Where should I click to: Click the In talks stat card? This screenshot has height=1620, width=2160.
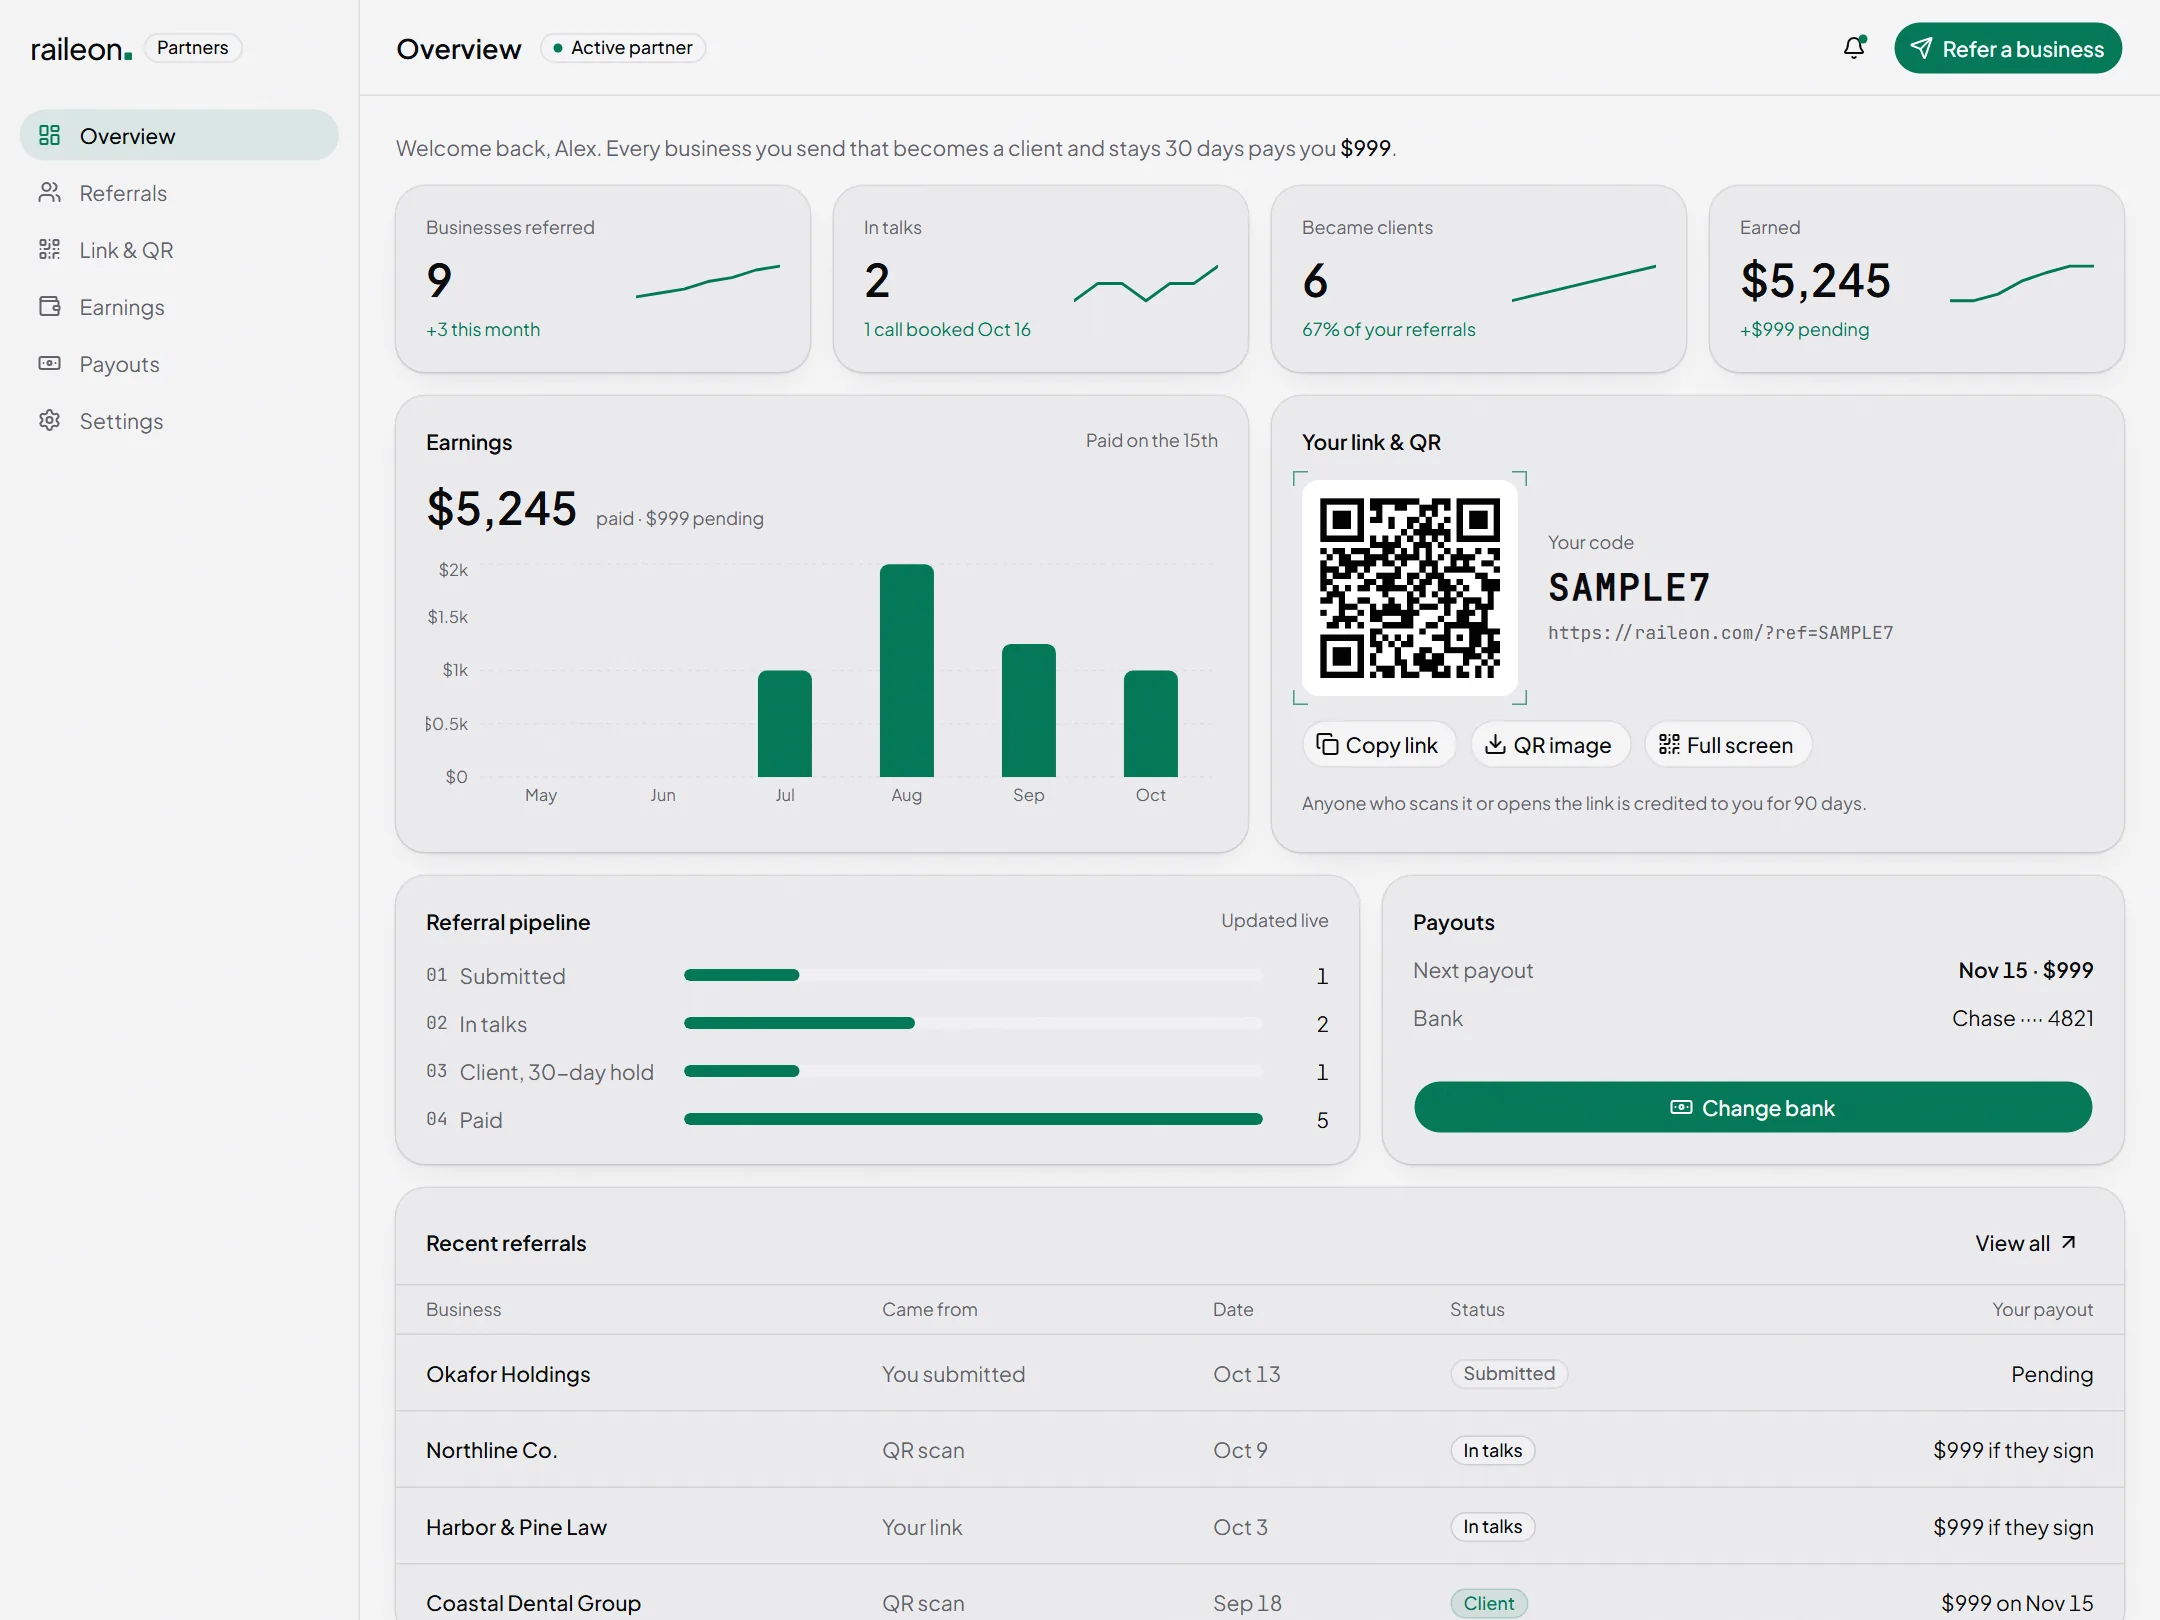(1041, 279)
